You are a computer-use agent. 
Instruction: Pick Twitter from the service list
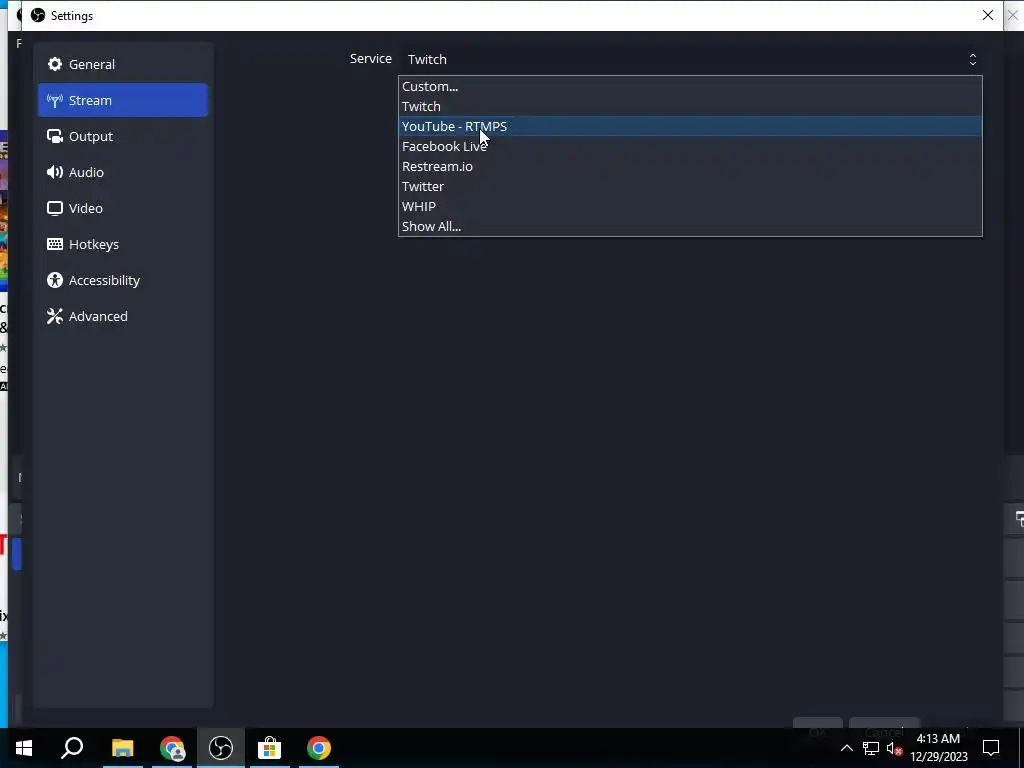690,186
